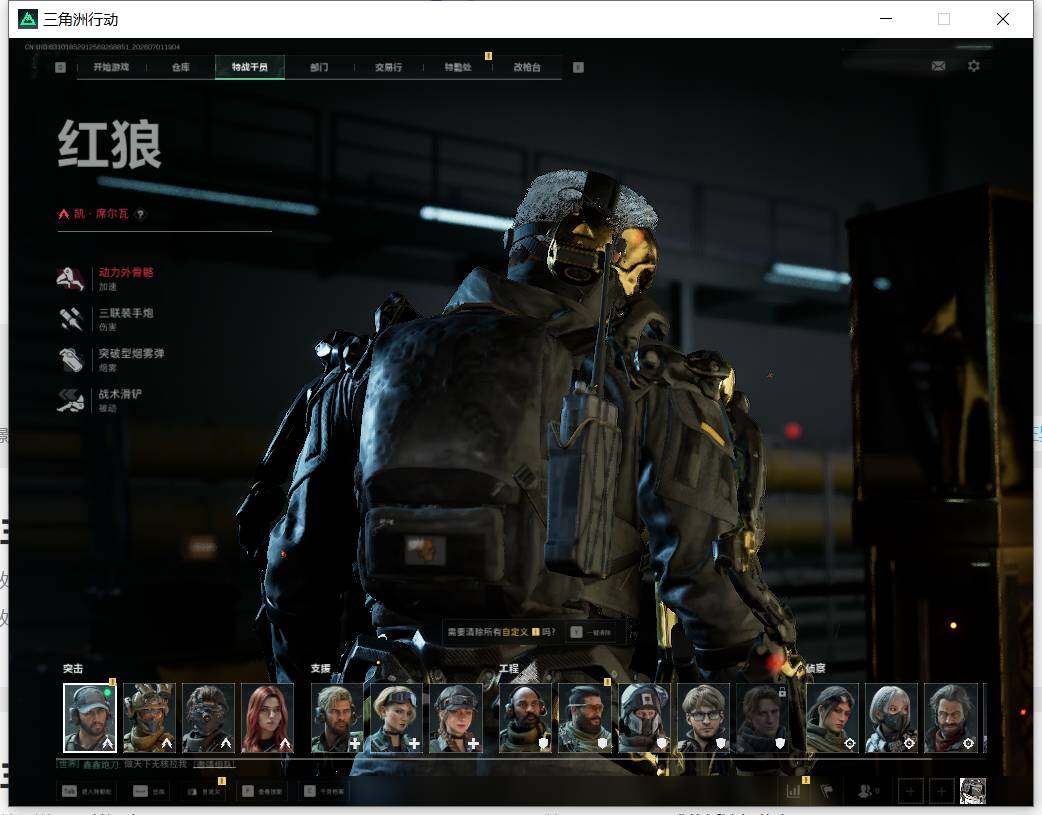This screenshot has width=1042, height=815.
Task: Click the fourth button in the bottom bar
Action: click(x=262, y=791)
